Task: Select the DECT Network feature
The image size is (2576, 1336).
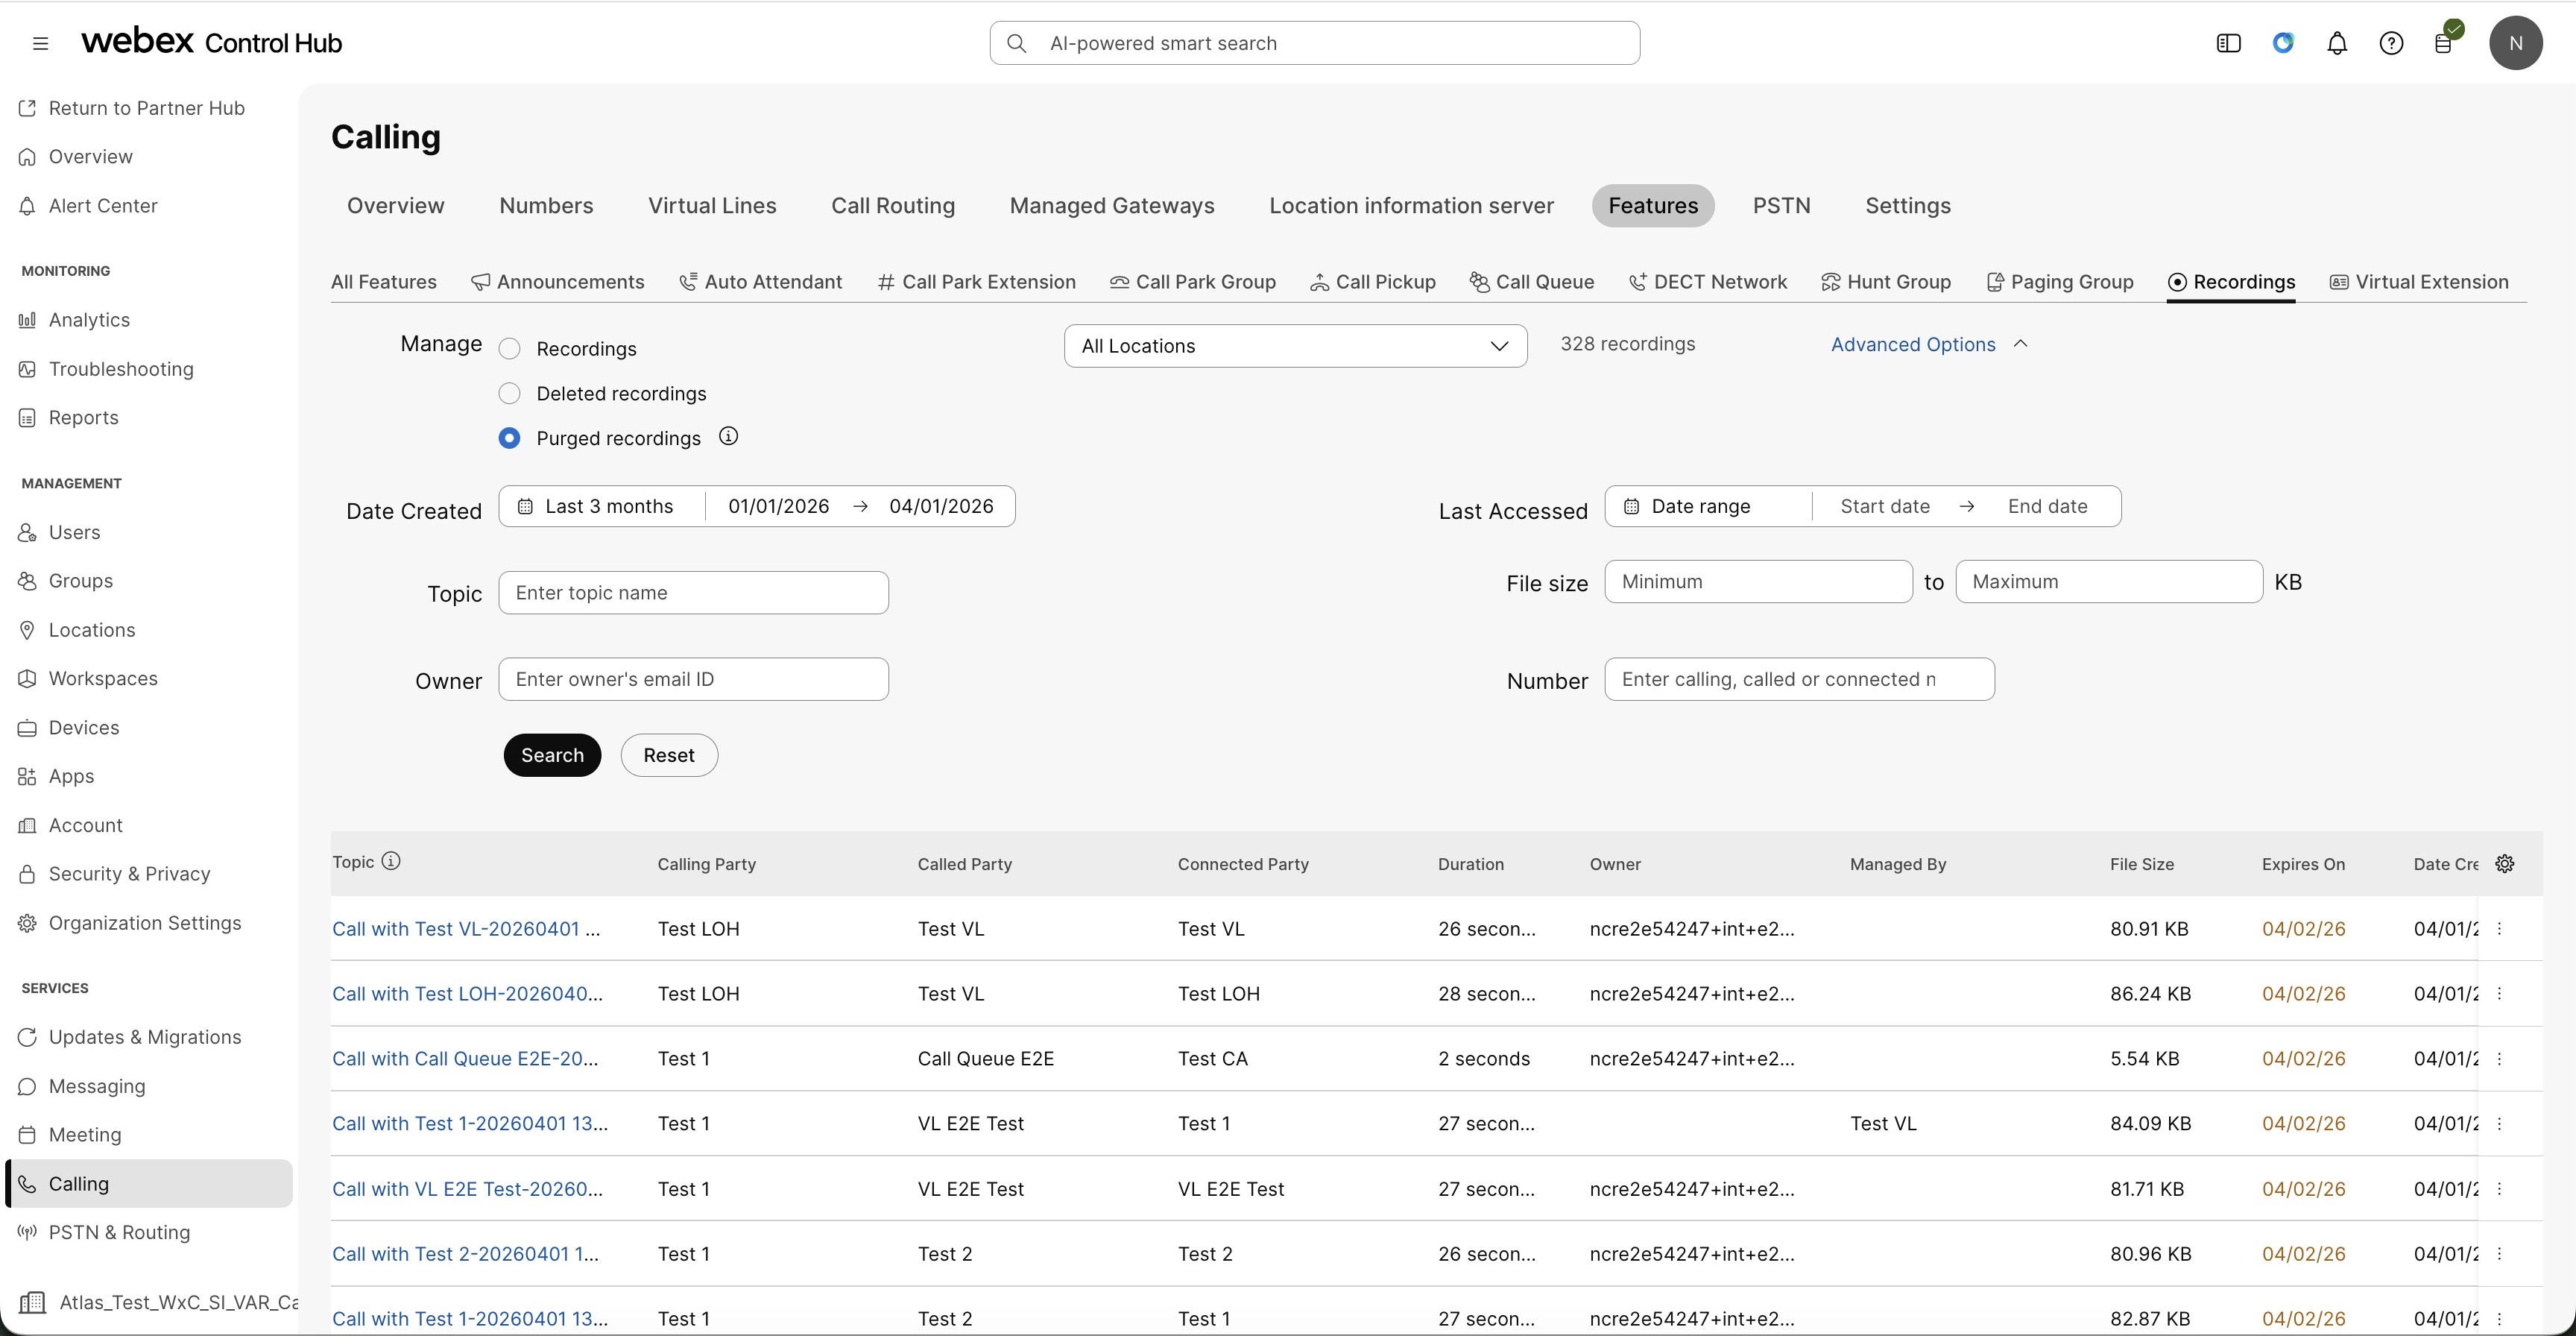Action: click(x=1707, y=282)
